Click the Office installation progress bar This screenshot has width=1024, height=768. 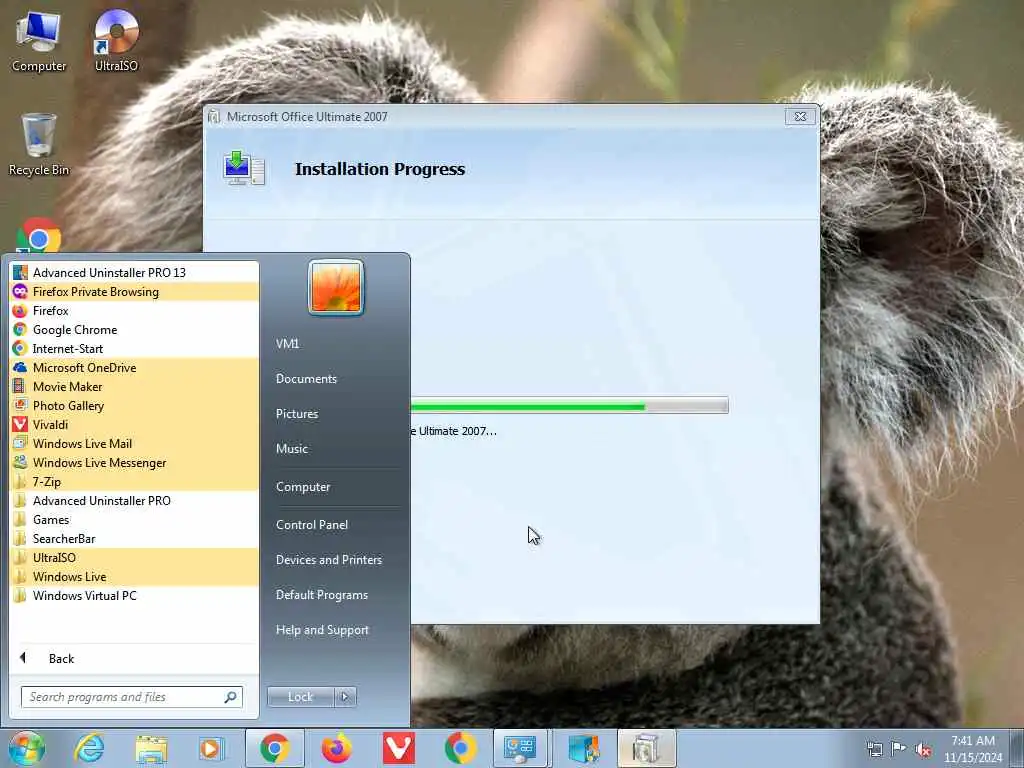pos(569,406)
